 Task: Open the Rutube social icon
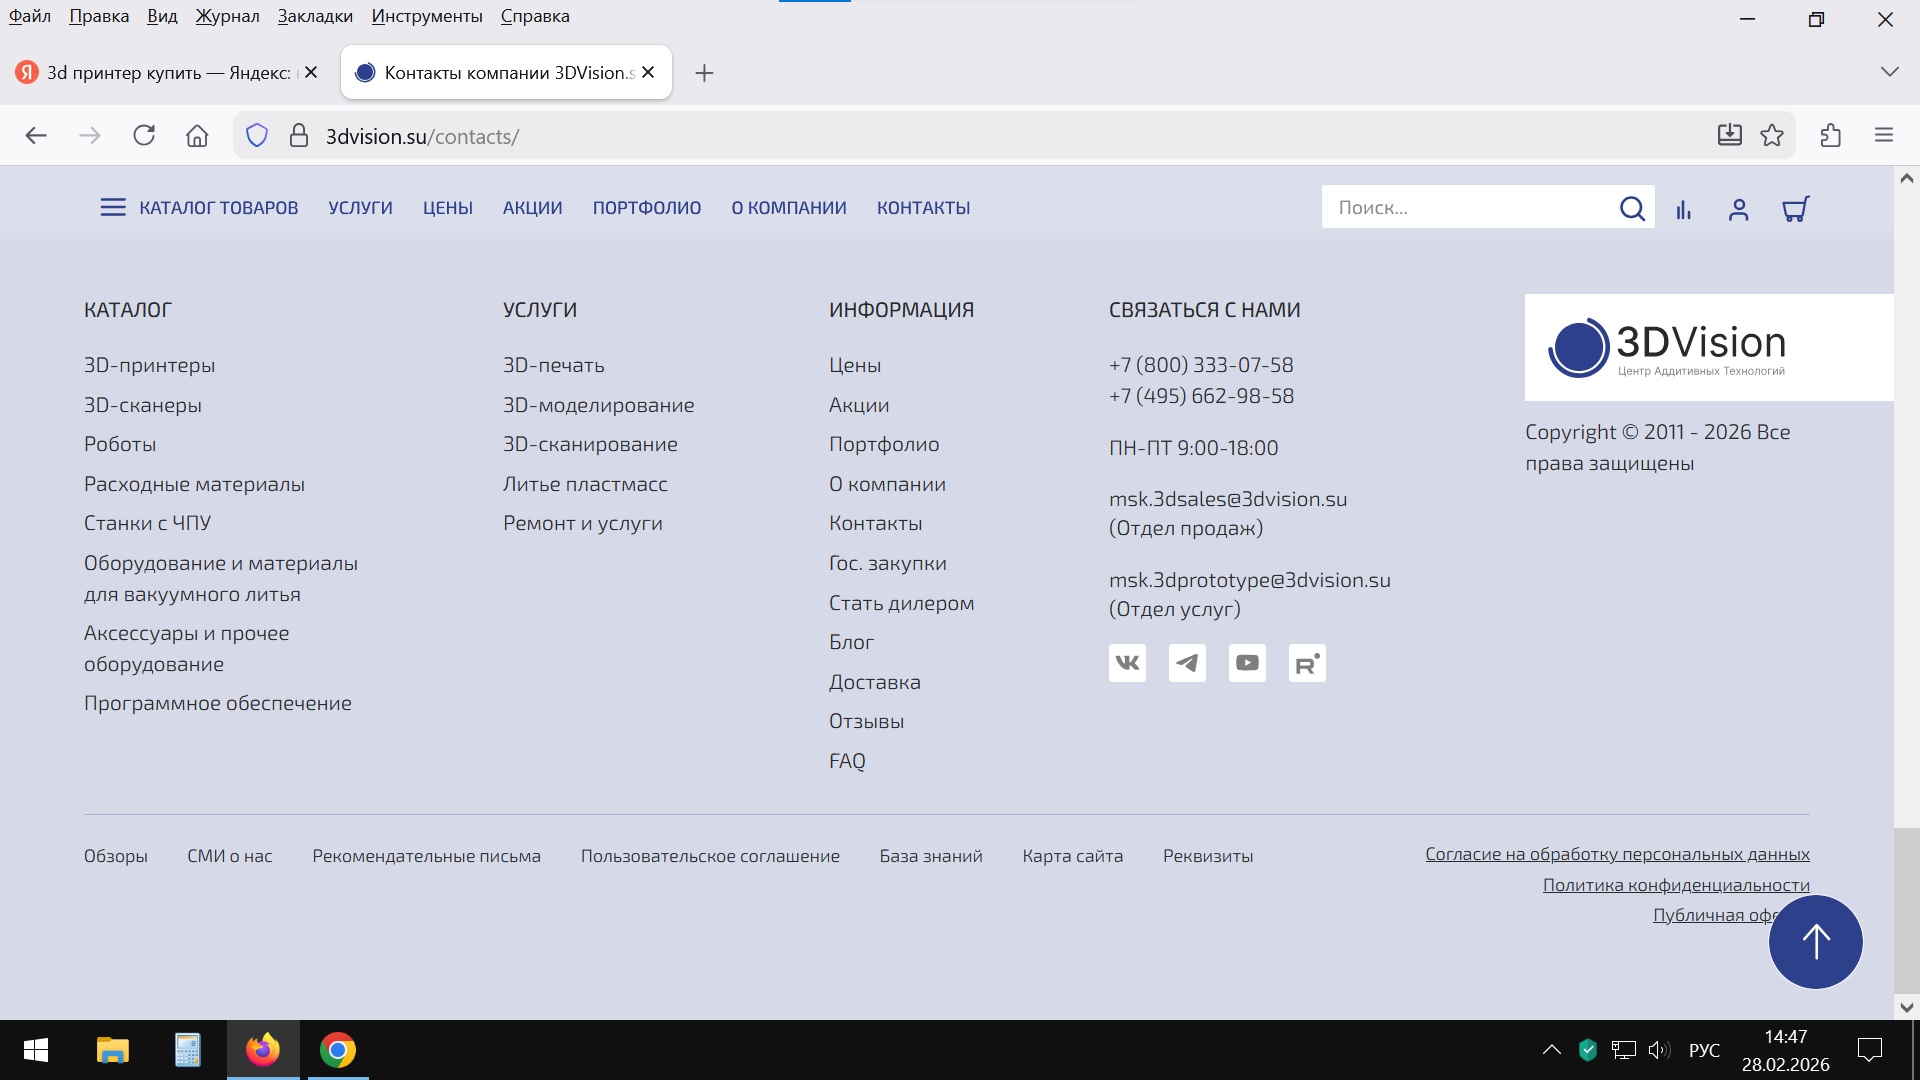pos(1307,663)
